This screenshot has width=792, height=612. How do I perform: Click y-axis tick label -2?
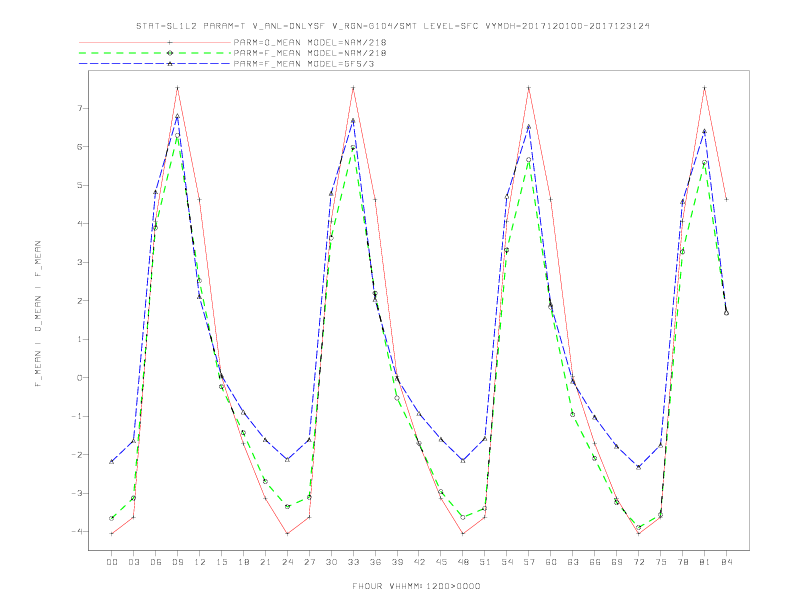click(x=77, y=454)
